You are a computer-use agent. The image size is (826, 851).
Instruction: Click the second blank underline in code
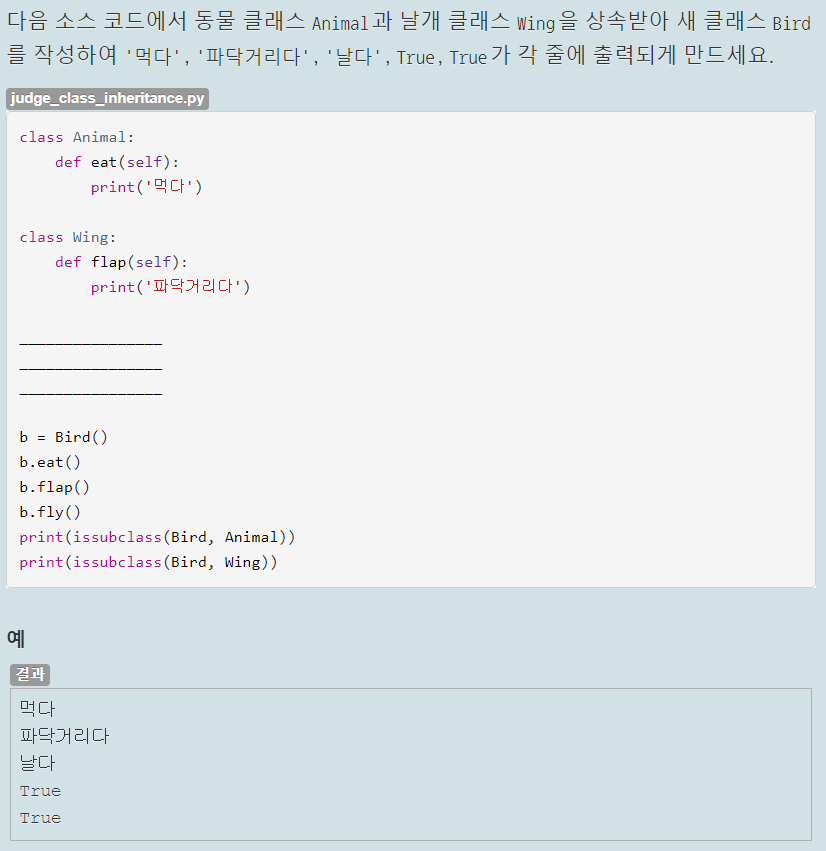pos(91,369)
